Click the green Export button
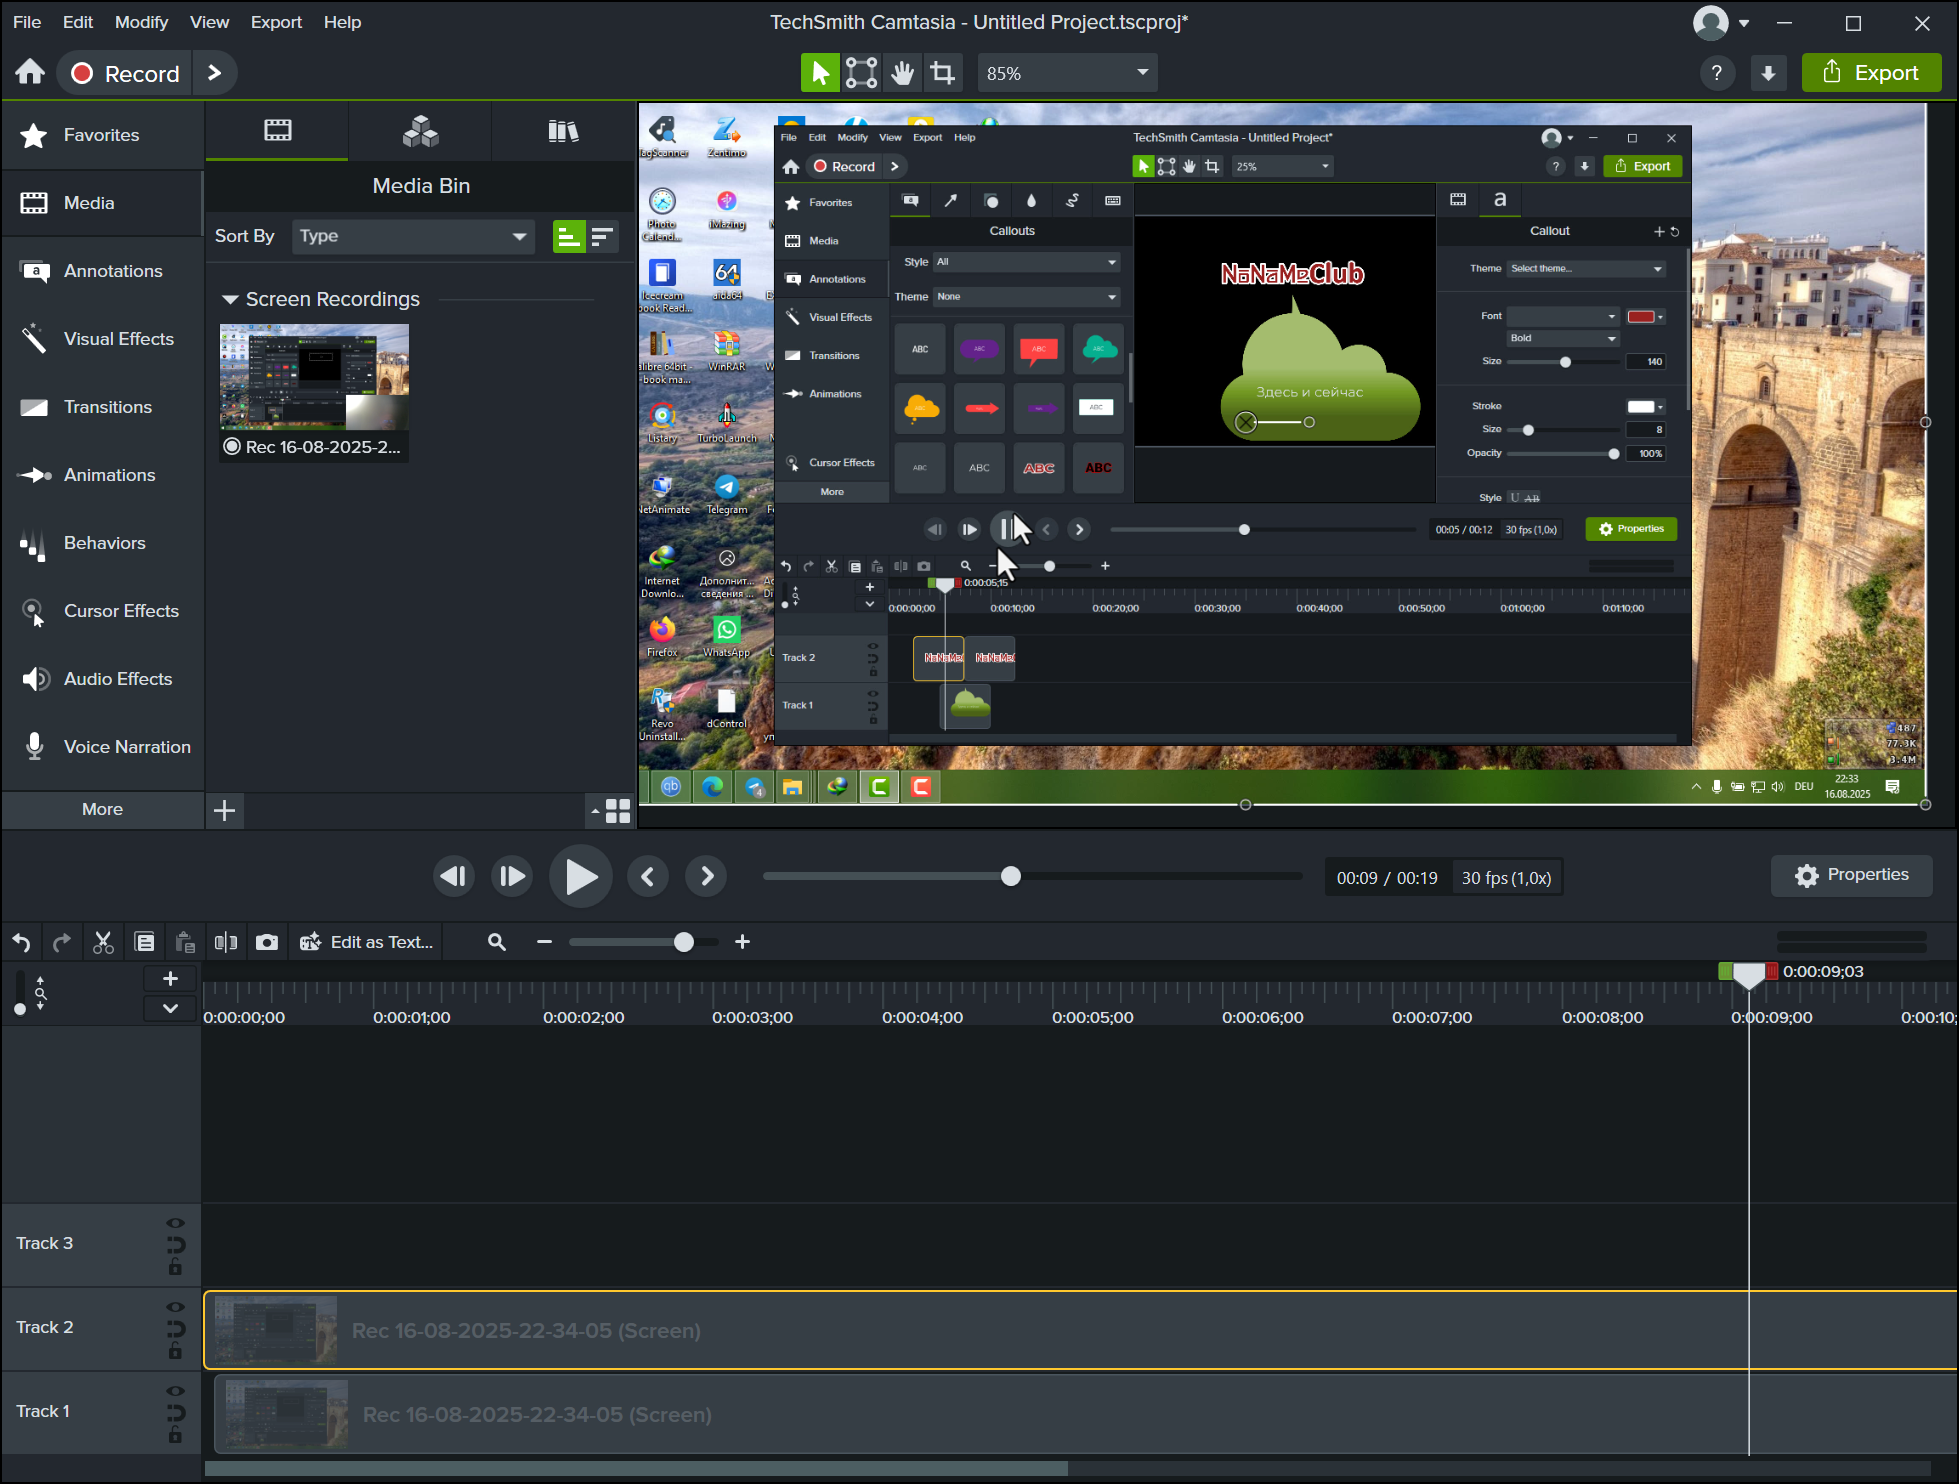This screenshot has height=1484, width=1959. coord(1871,73)
